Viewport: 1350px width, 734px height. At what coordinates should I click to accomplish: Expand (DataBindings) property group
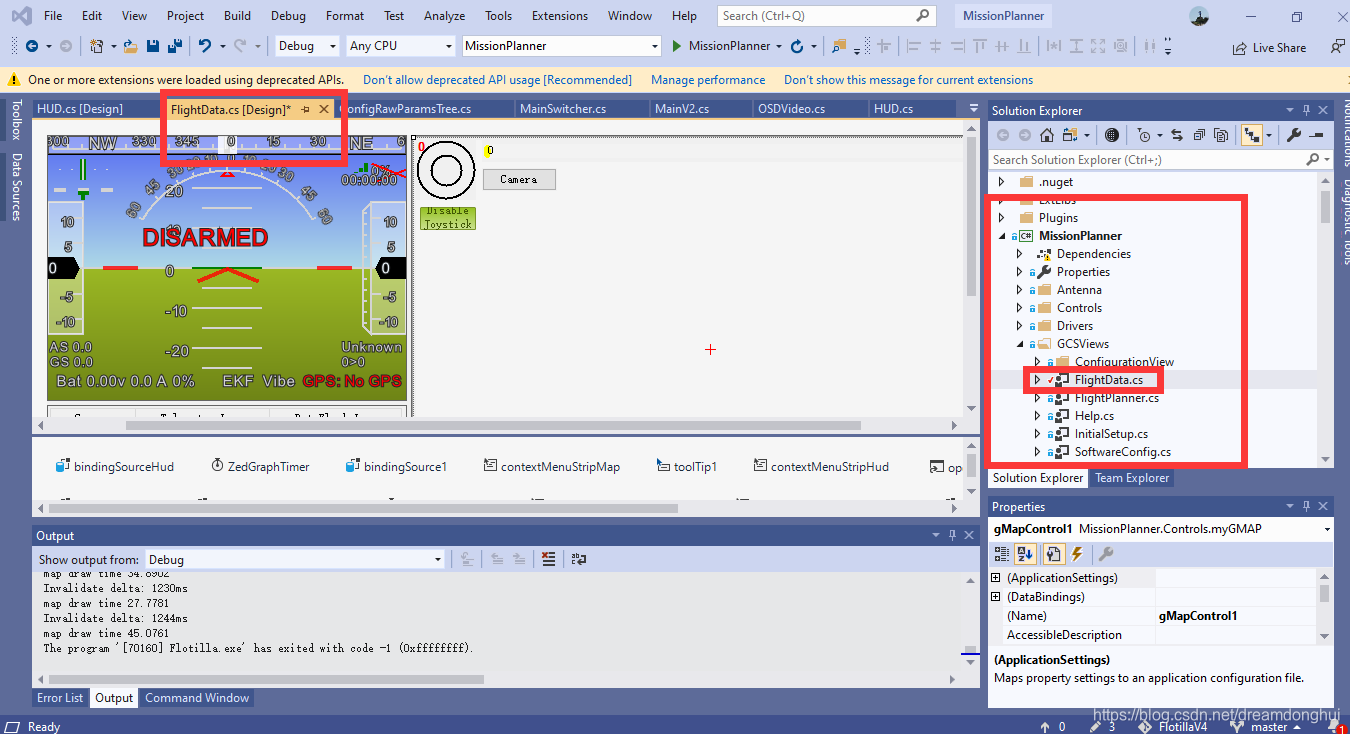point(996,597)
